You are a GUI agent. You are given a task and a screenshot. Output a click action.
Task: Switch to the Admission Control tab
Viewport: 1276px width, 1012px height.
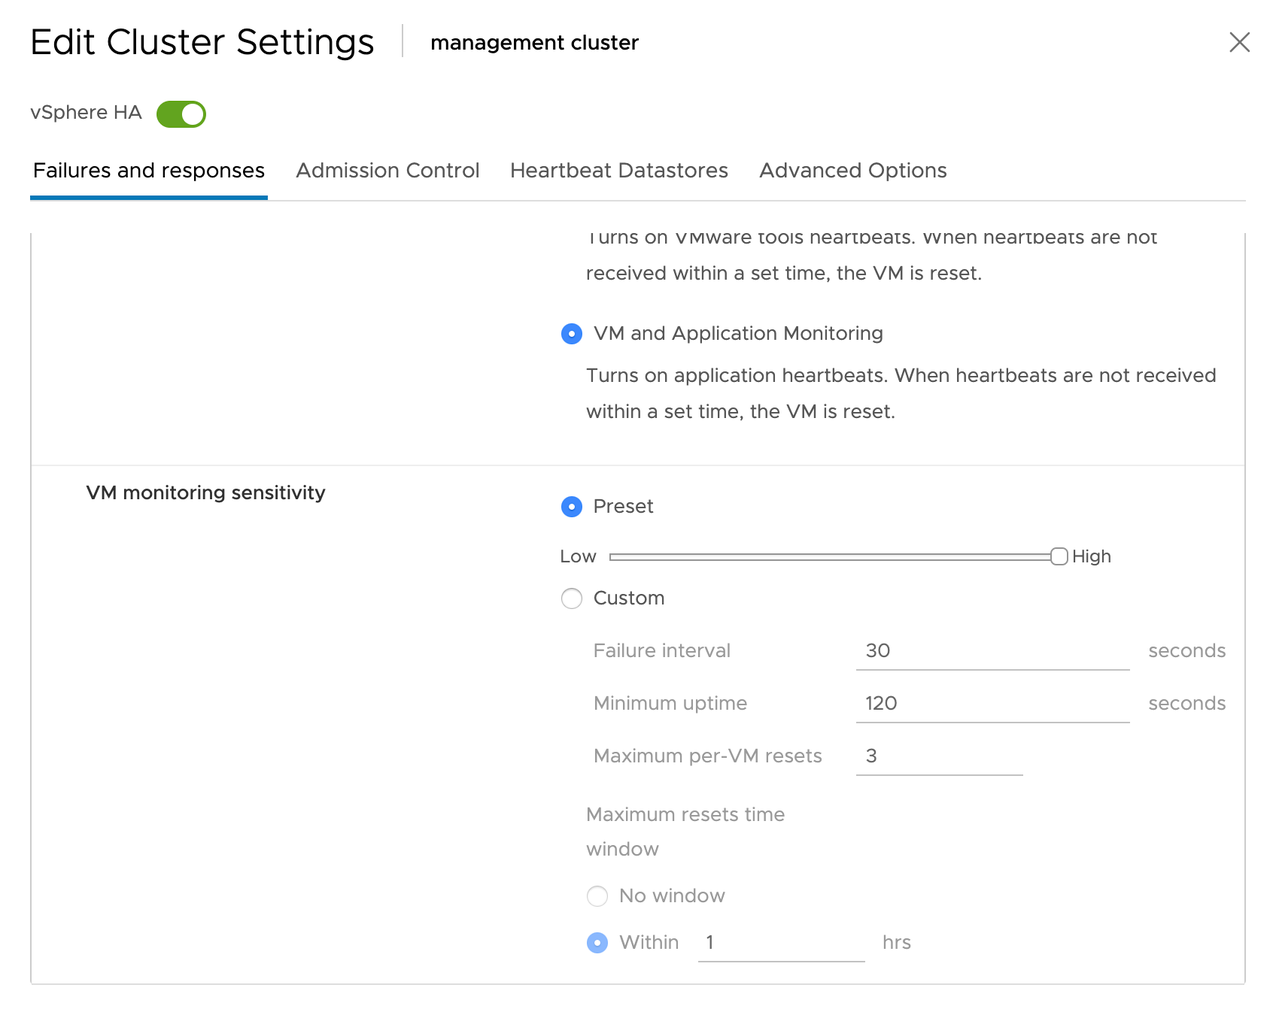(x=387, y=170)
